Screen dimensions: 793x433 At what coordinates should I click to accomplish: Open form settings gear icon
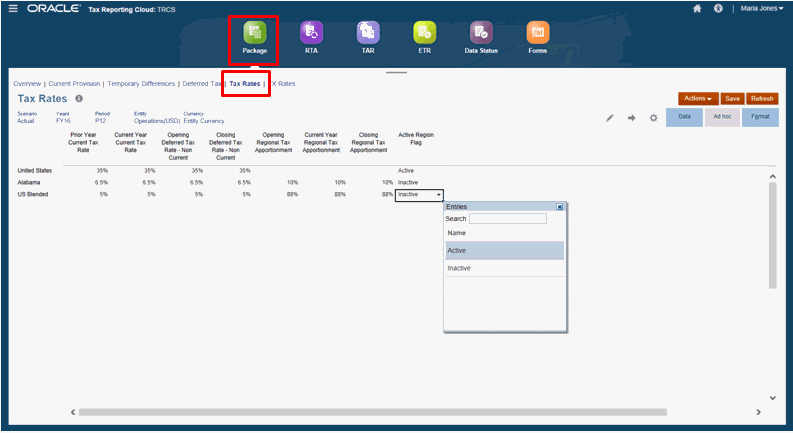(x=653, y=118)
